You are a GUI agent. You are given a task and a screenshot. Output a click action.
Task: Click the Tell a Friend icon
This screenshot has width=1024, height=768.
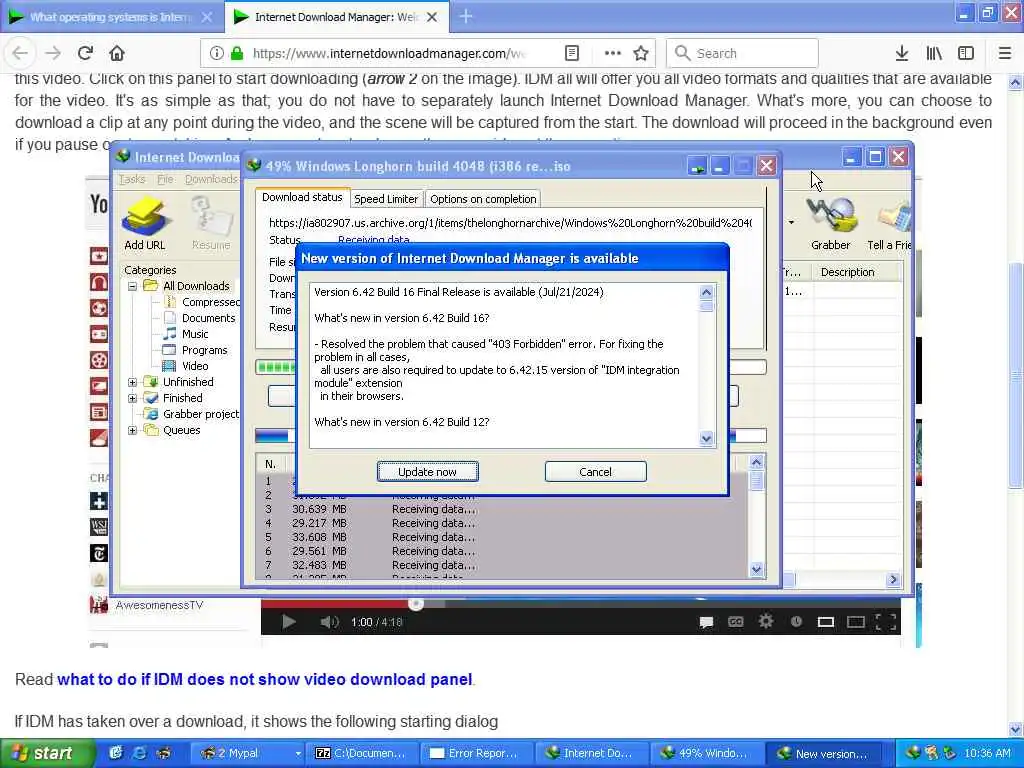(889, 223)
